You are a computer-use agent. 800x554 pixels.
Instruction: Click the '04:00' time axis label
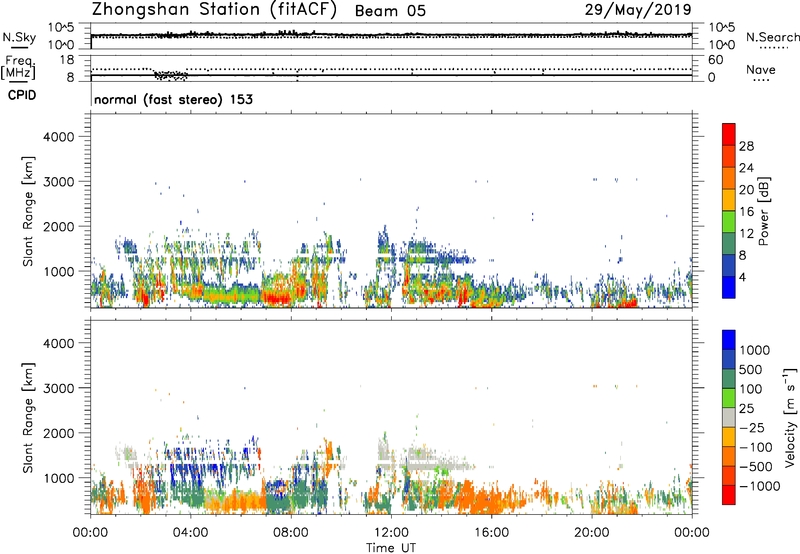[x=190, y=533]
